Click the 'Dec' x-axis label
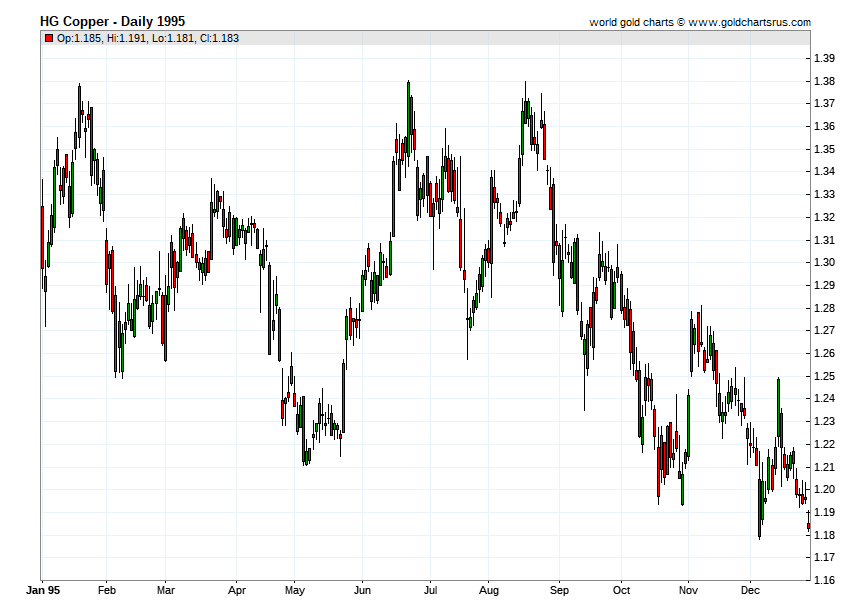Image resolution: width=850 pixels, height=616 pixels. click(x=750, y=590)
